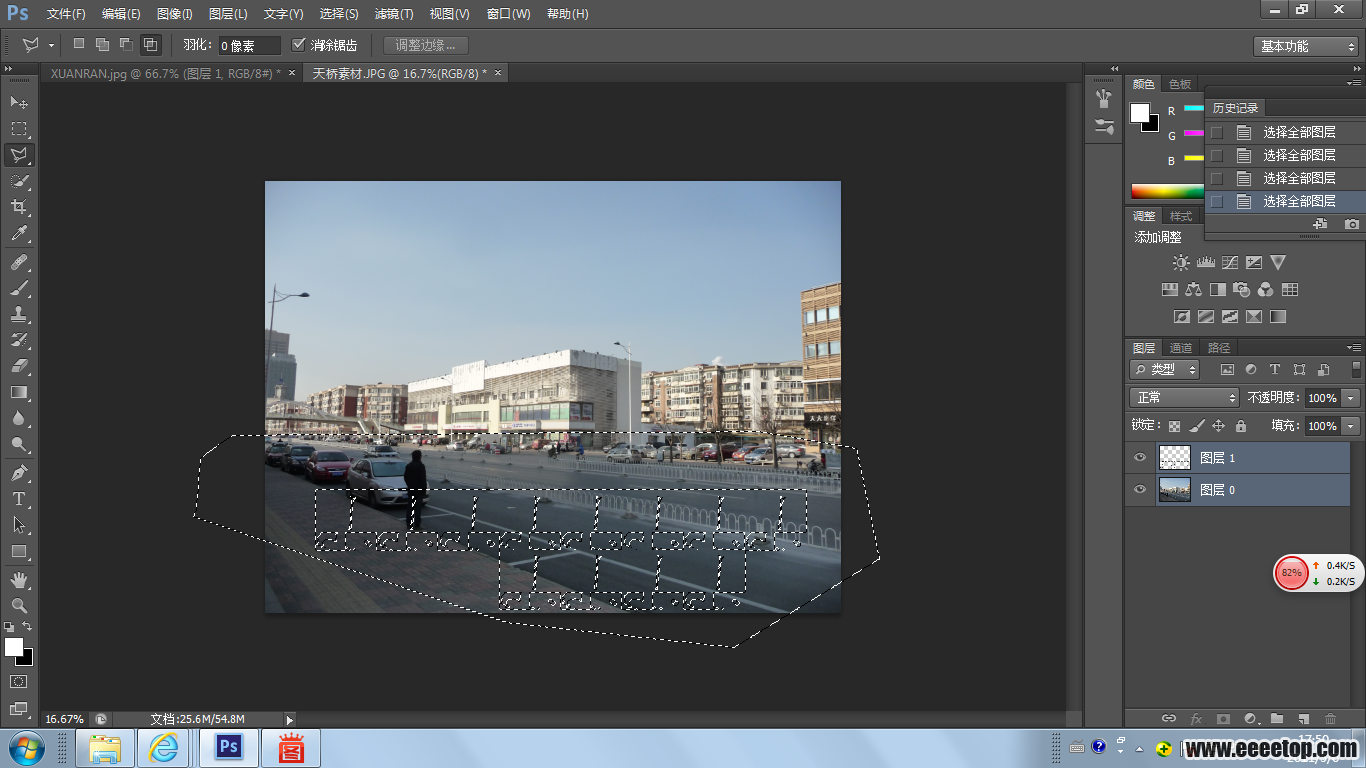Select the Pen tool
The image size is (1366, 768).
19,472
